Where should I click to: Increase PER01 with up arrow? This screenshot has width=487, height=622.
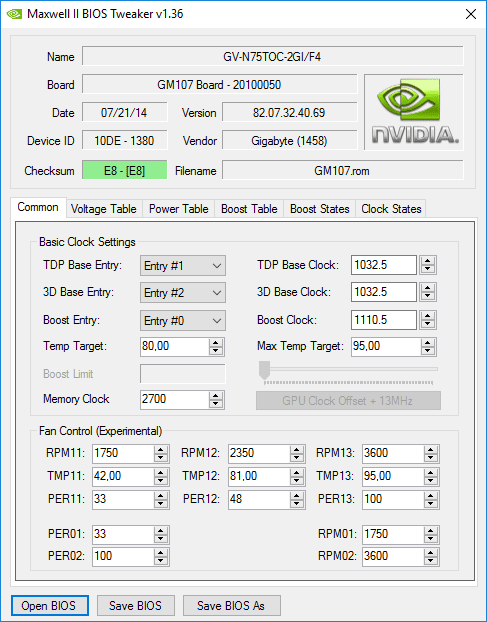click(161, 531)
